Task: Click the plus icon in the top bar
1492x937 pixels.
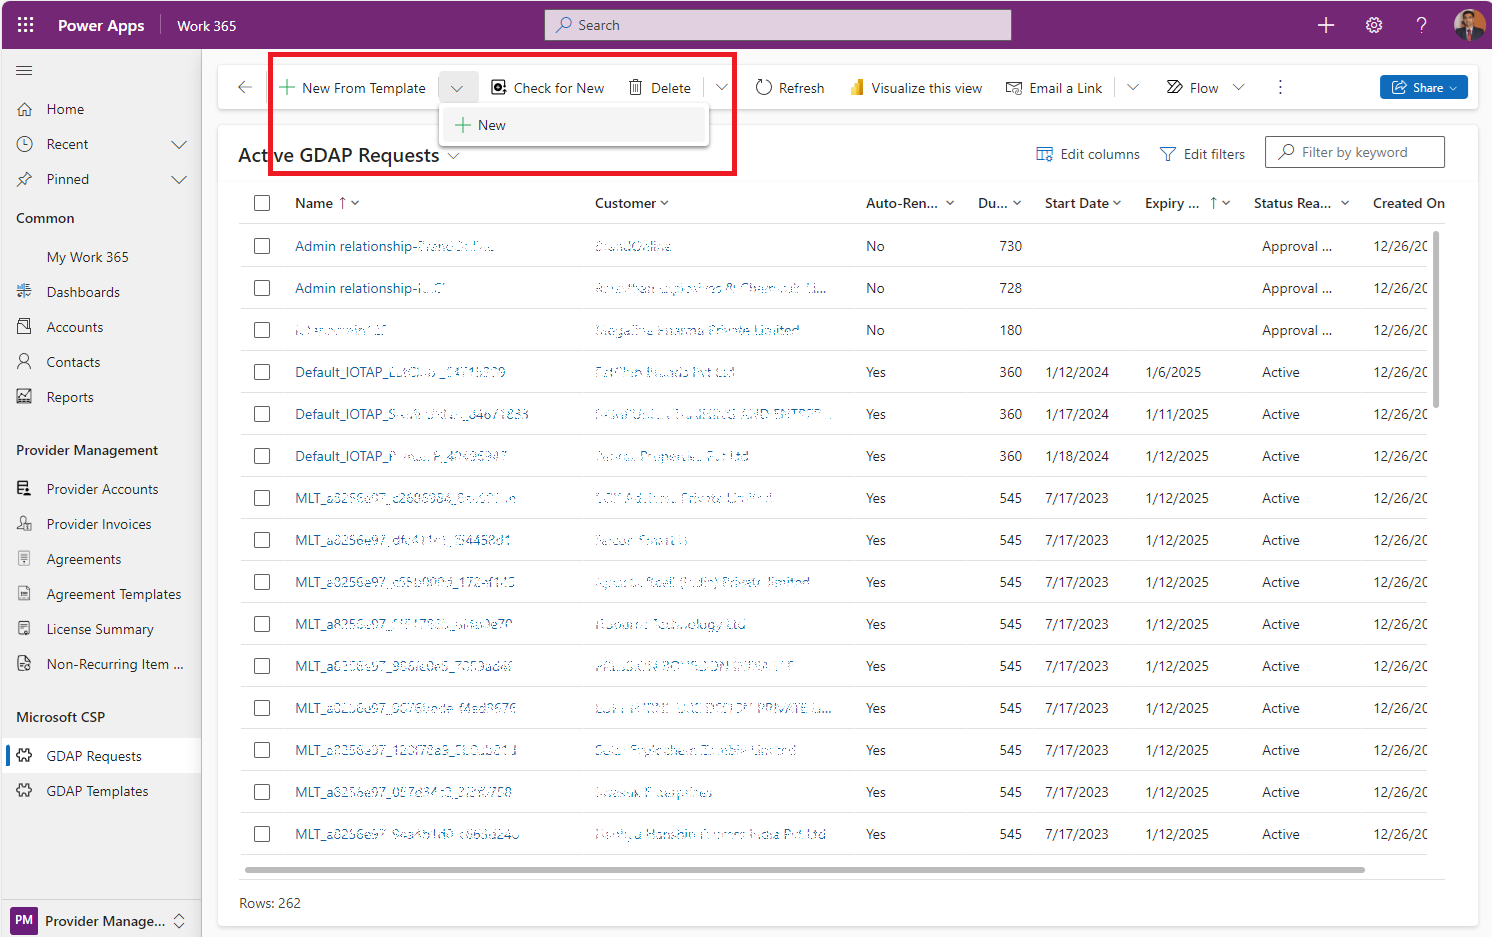Action: pos(1326,25)
